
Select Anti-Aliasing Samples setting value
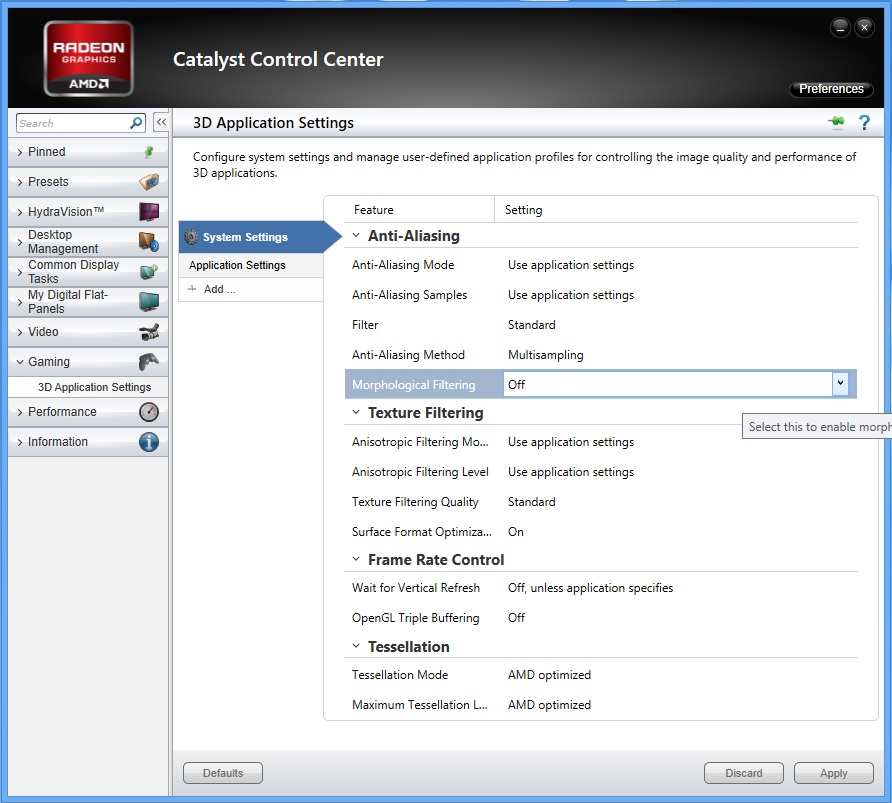(x=571, y=295)
